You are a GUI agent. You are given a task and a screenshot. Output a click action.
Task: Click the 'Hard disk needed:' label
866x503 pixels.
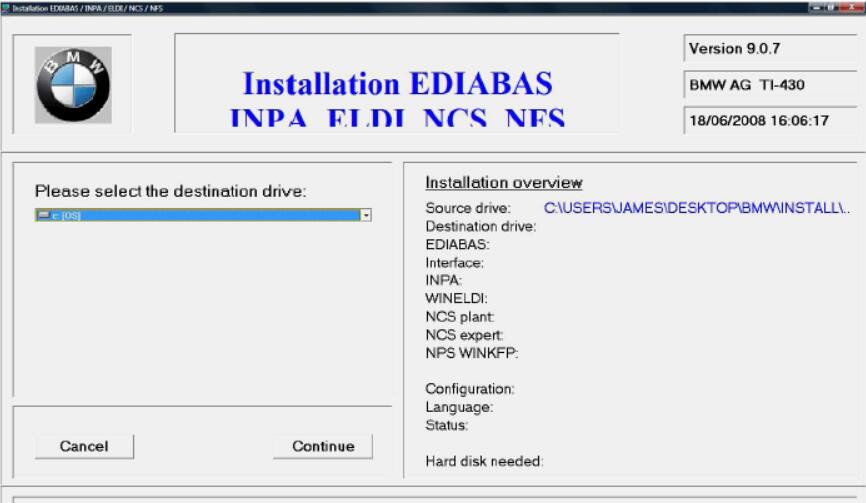(x=484, y=462)
